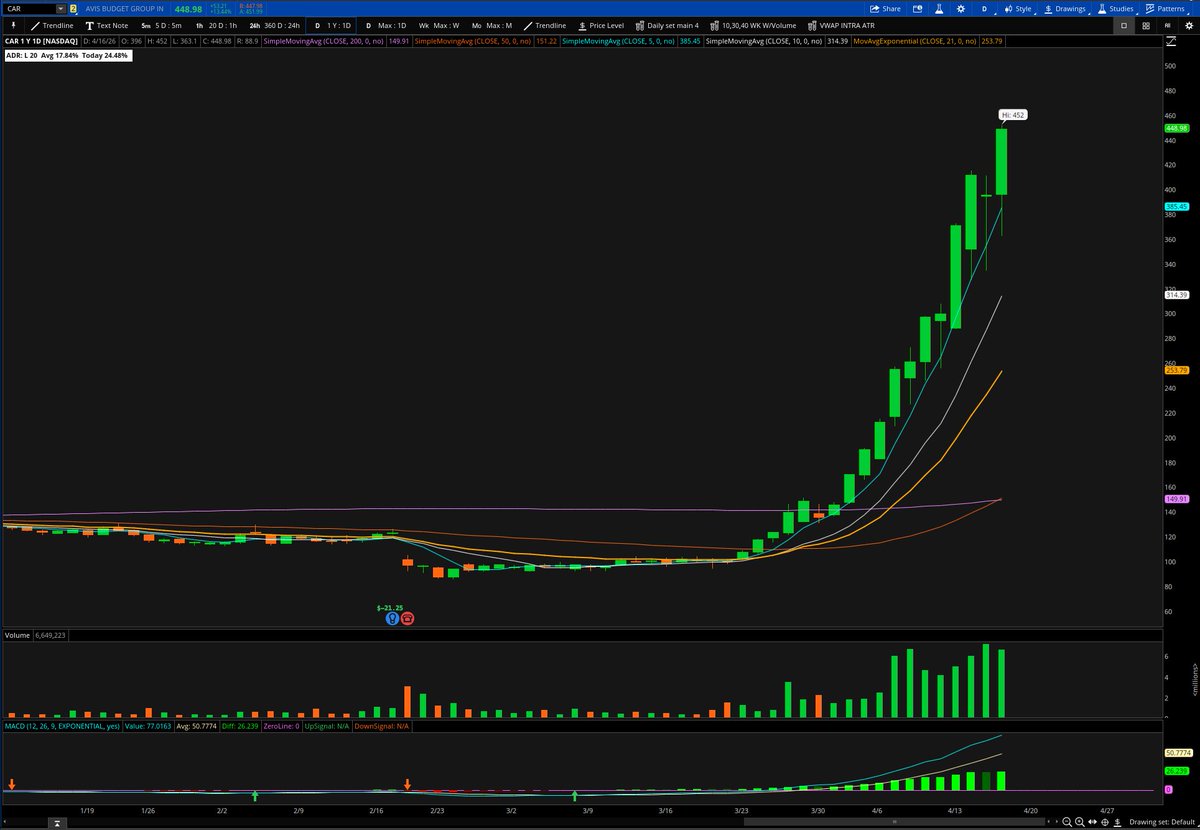Switch to the single-chart layout icon
This screenshot has width=1200, height=830.
(1124, 26)
